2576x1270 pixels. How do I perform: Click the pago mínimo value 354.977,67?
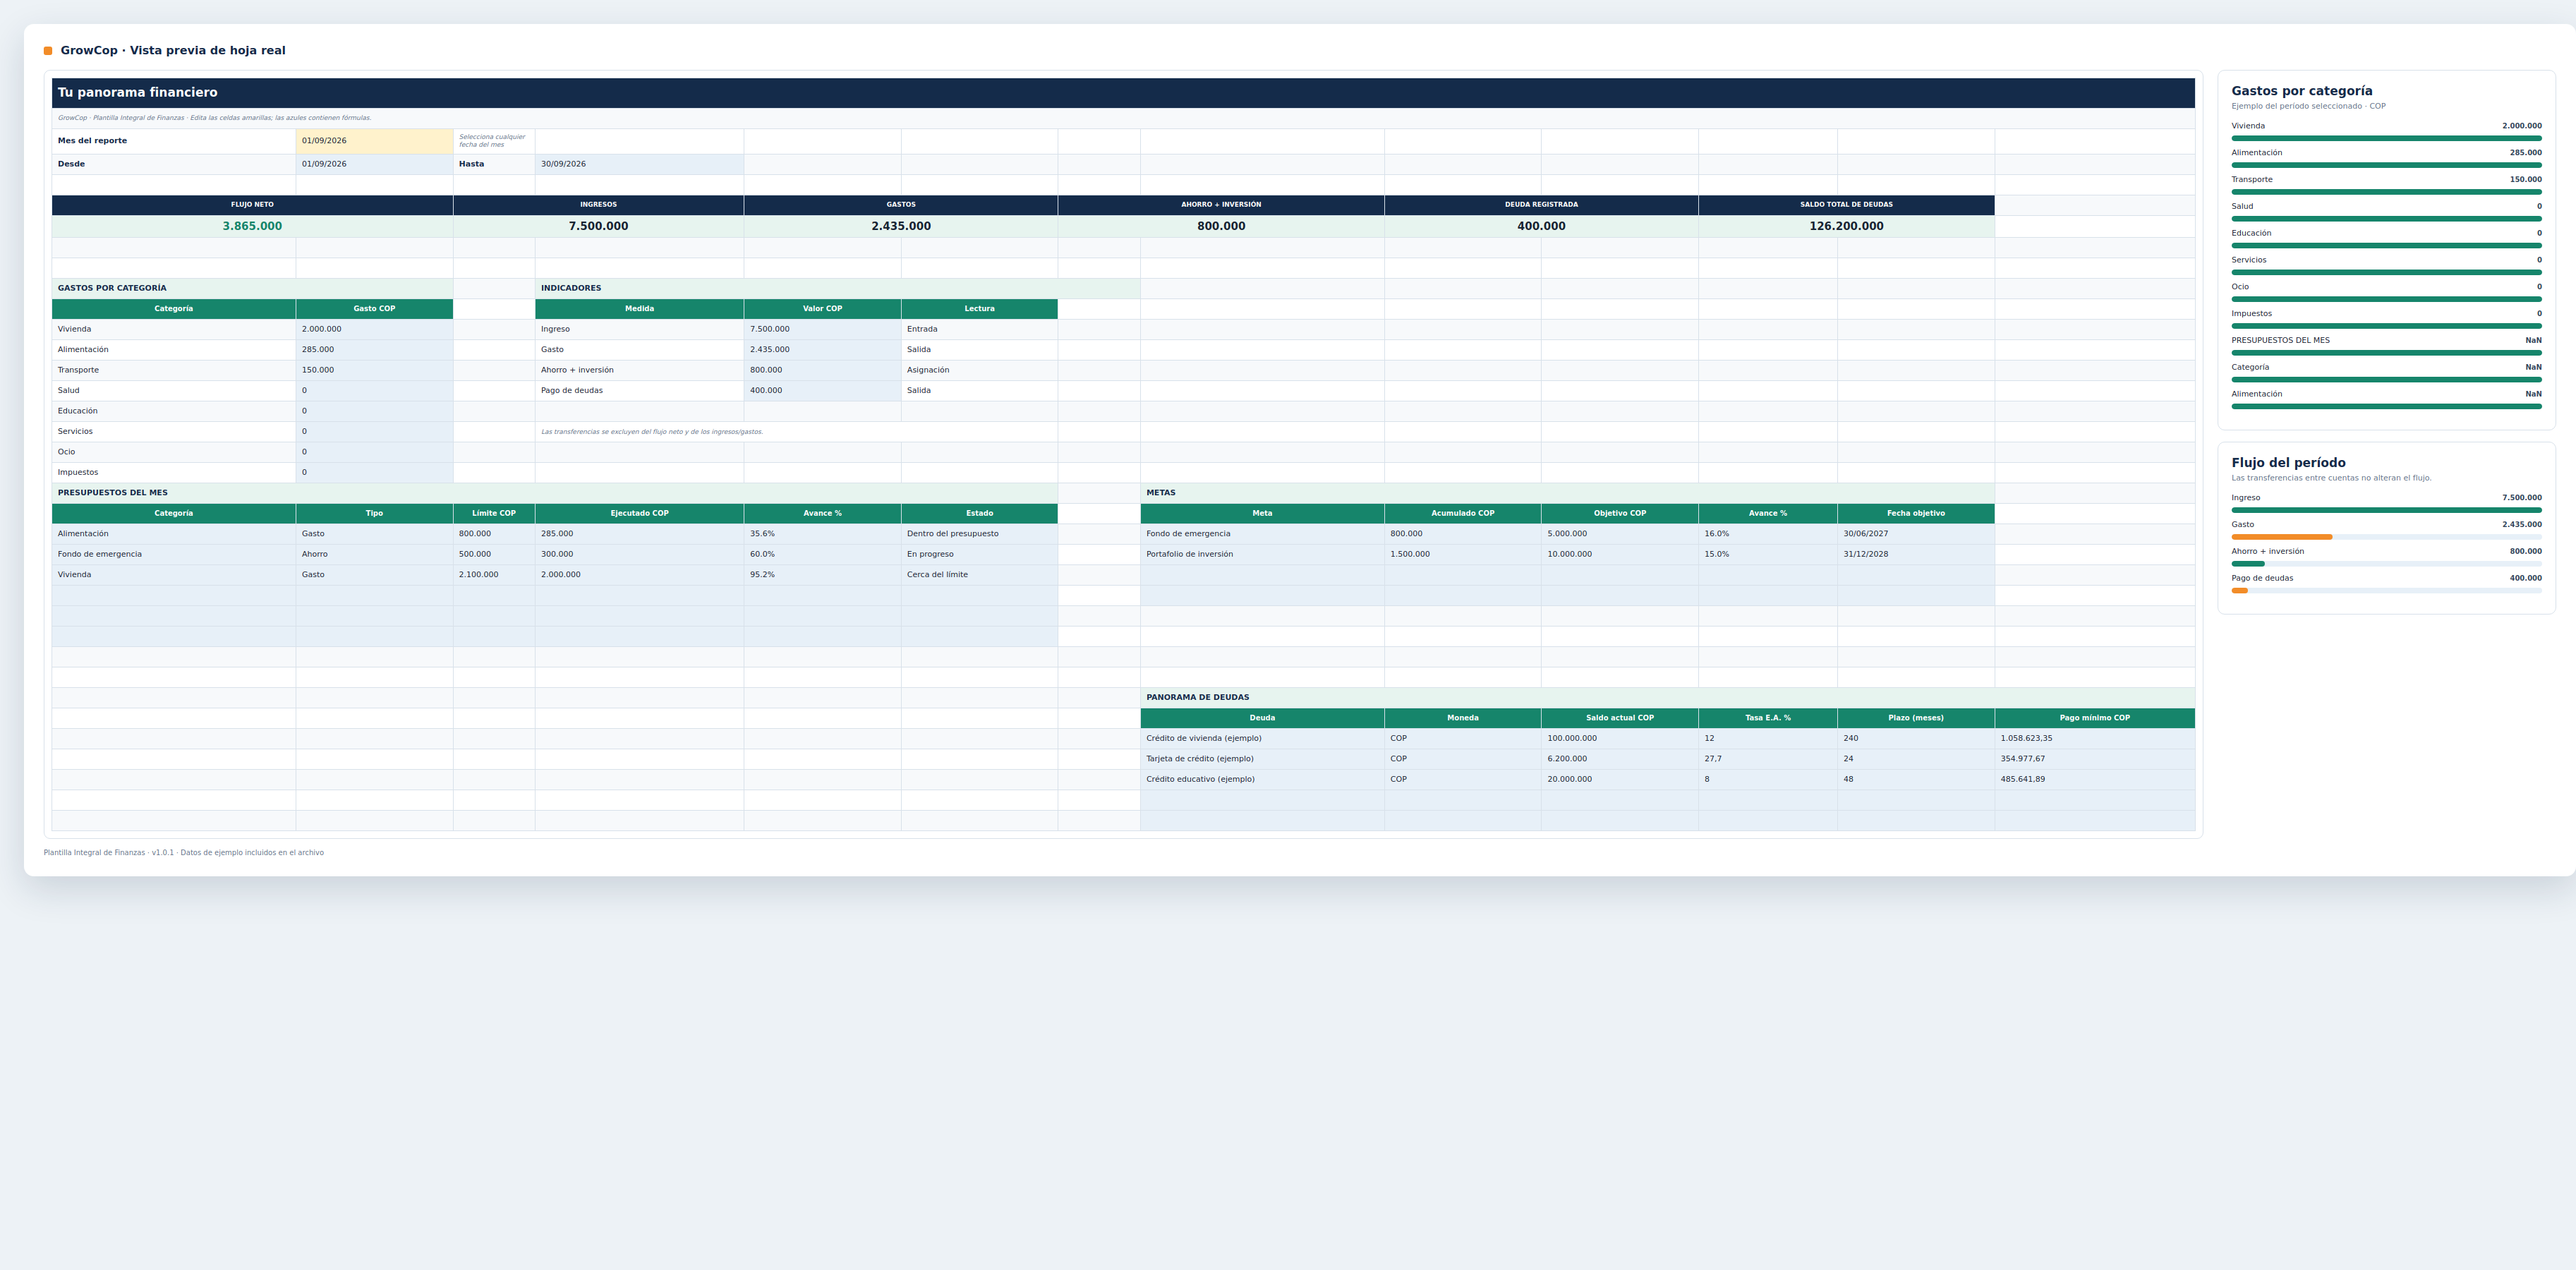point(2094,759)
